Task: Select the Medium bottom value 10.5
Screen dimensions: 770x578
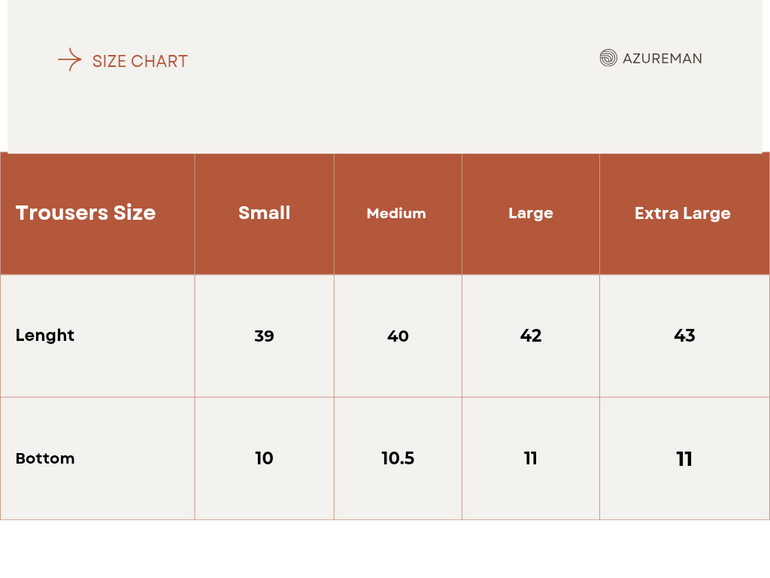Action: pos(398,458)
